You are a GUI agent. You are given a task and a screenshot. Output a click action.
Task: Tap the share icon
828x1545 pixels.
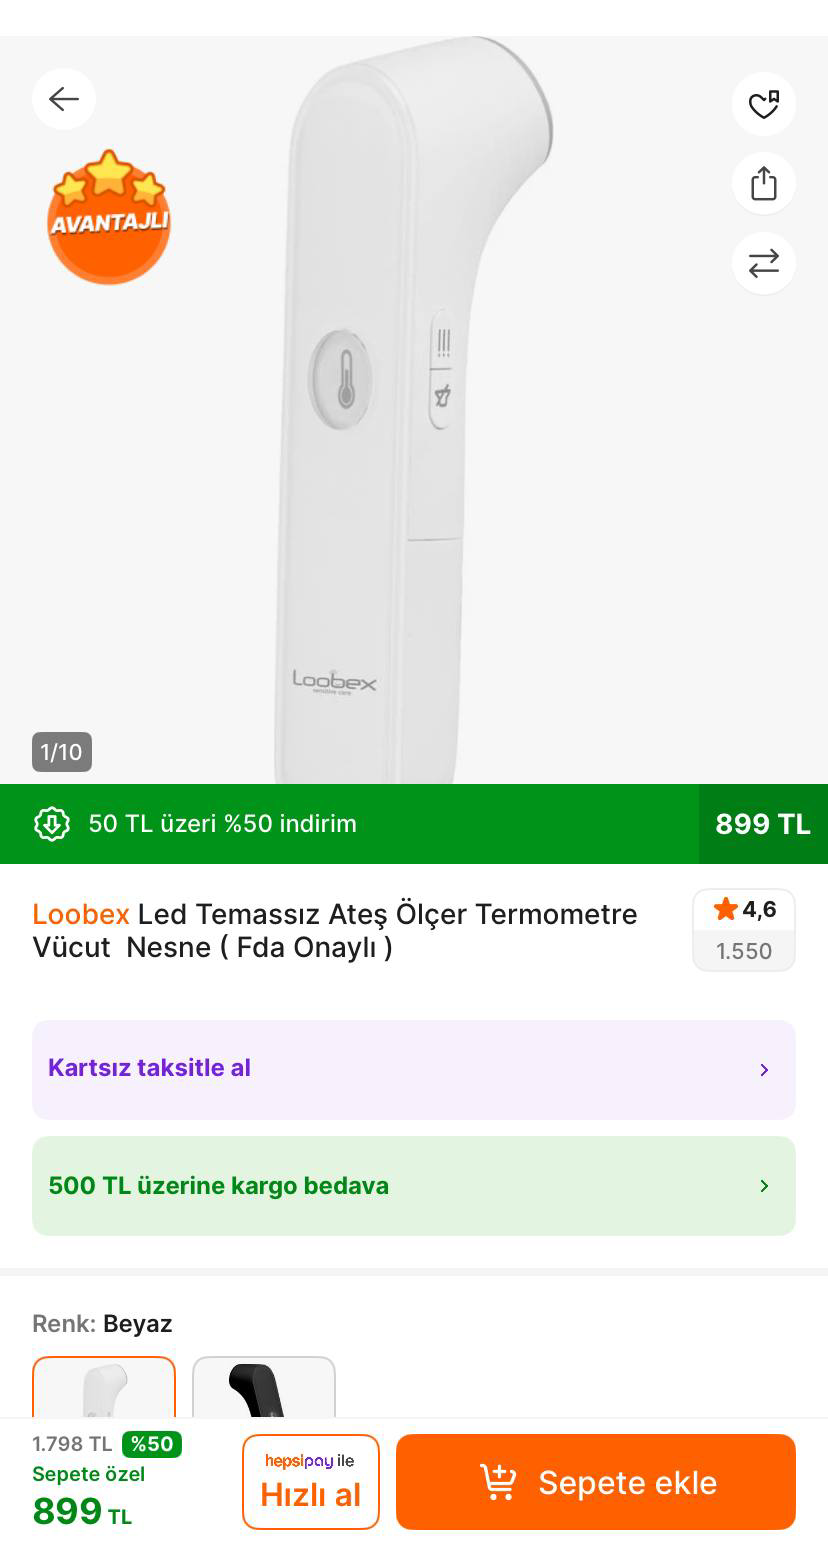tap(764, 183)
